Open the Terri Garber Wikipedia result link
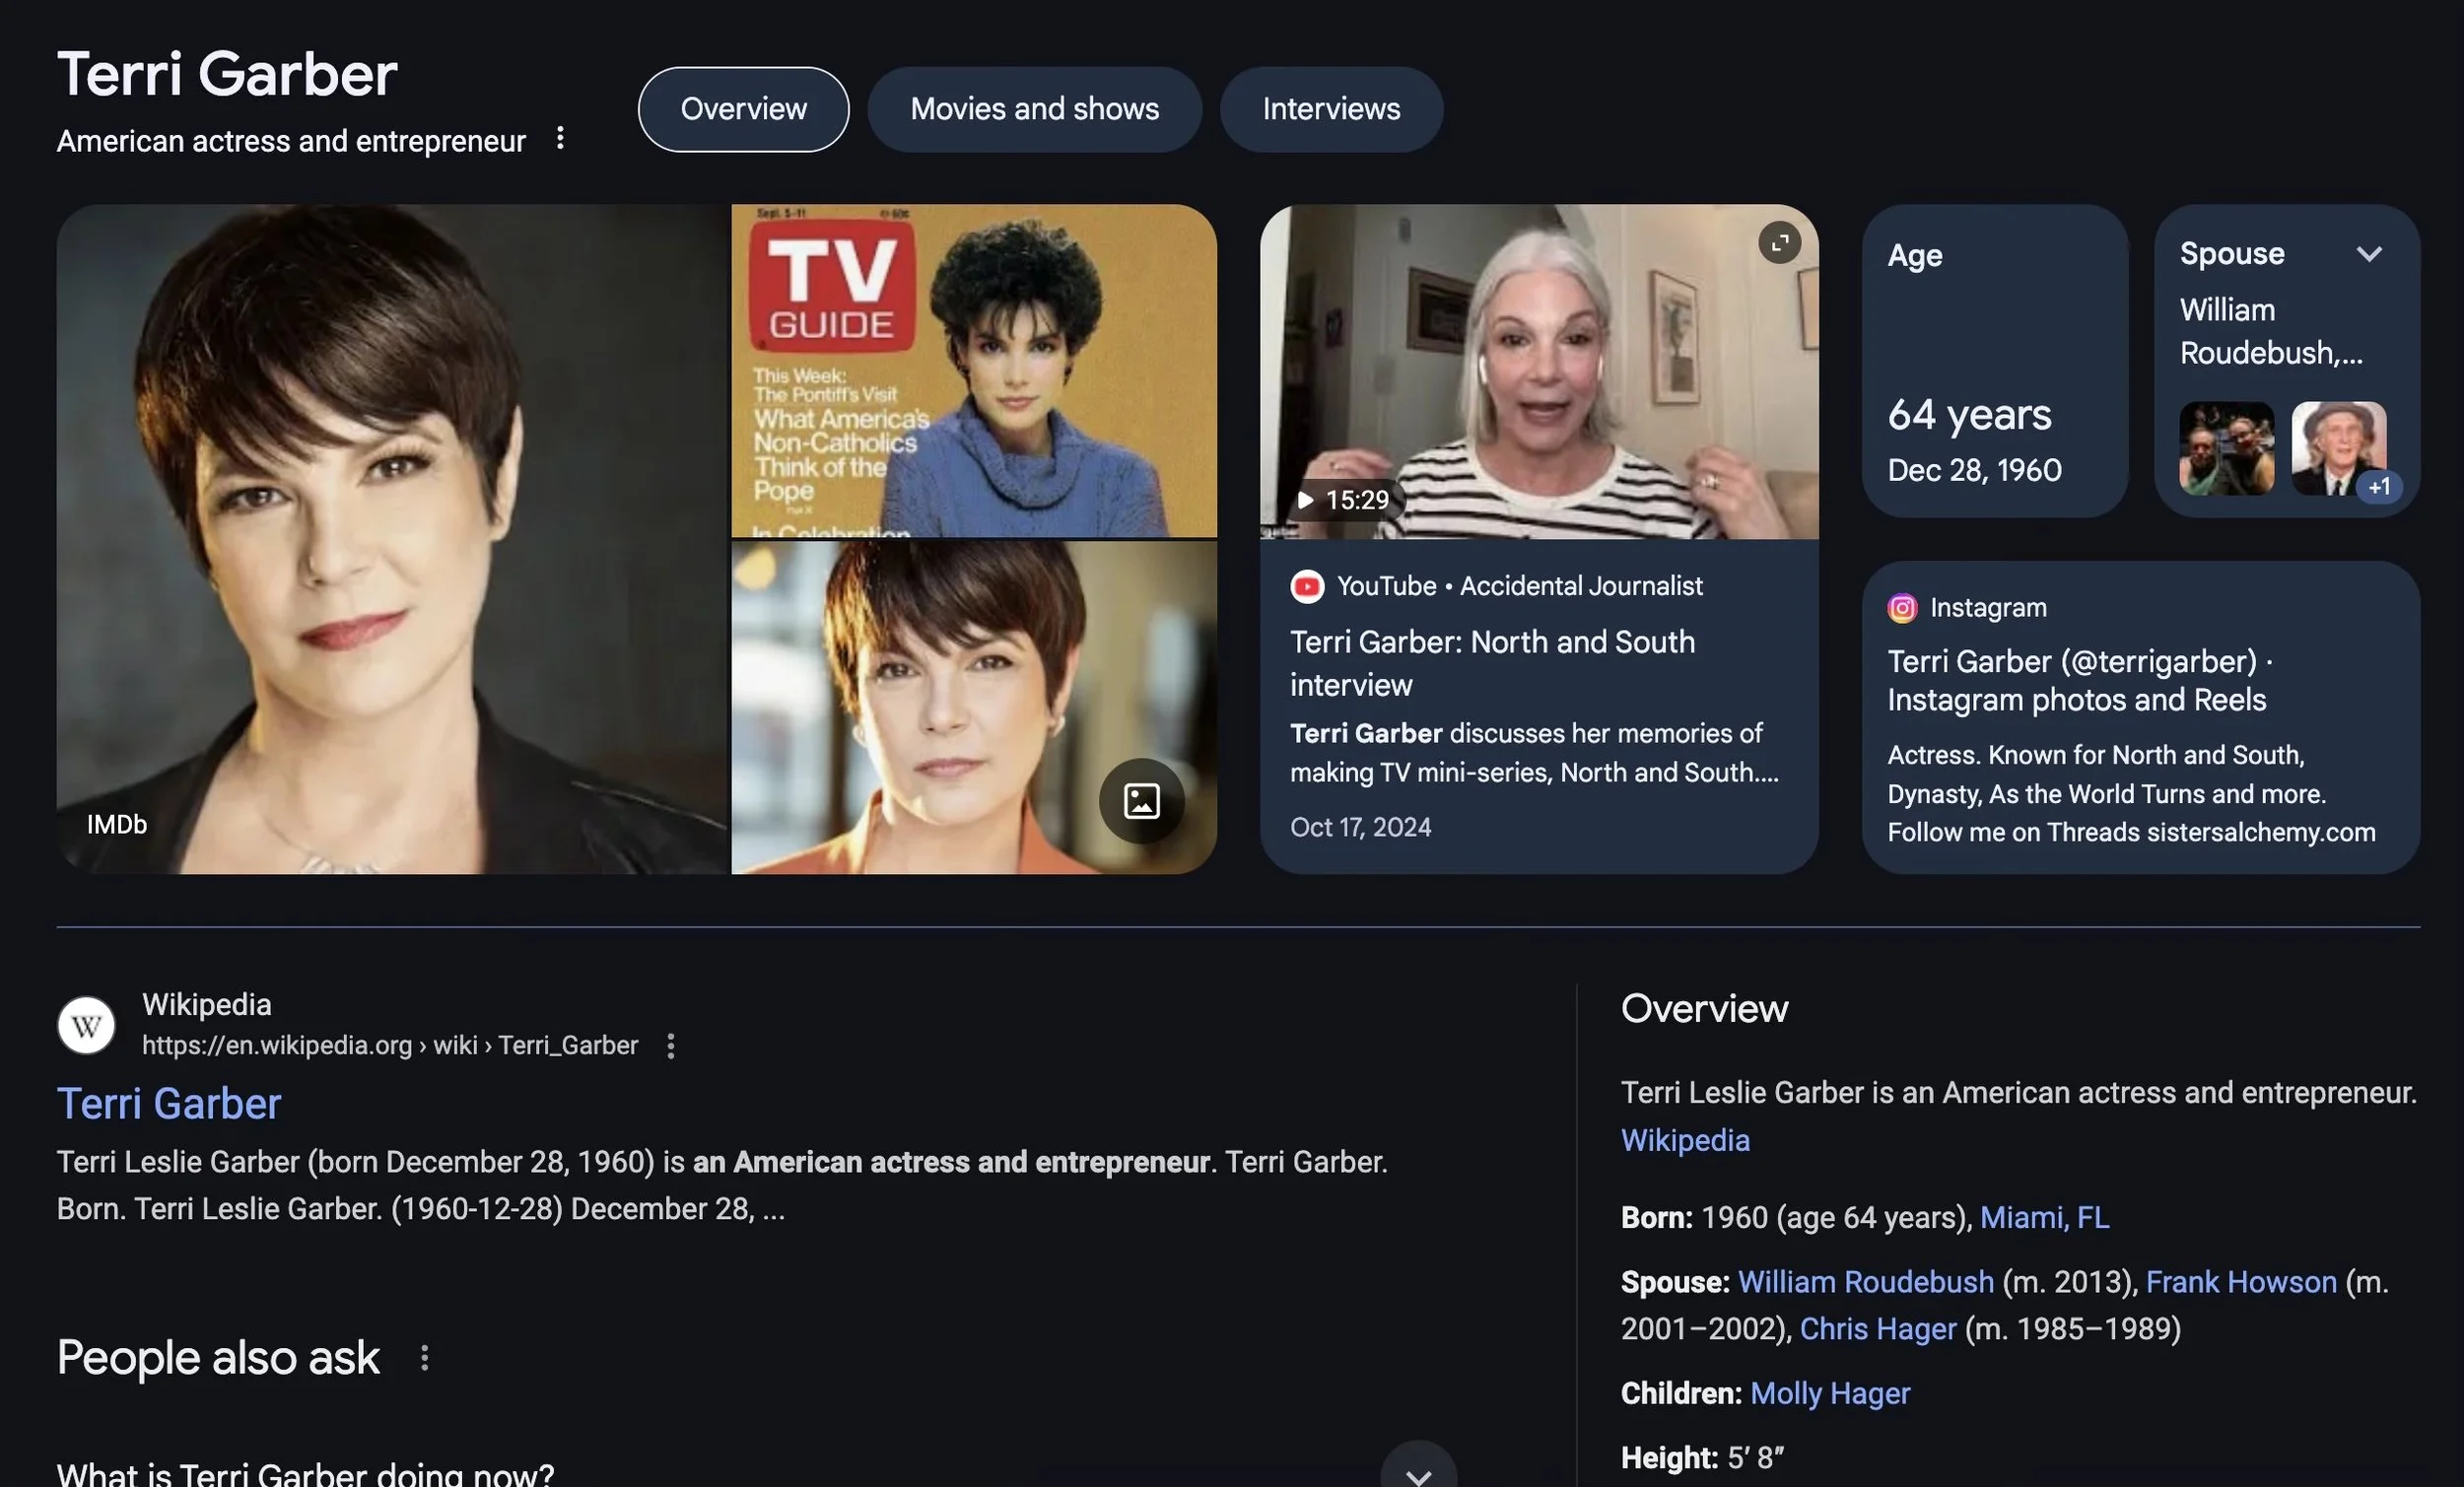Viewport: 2464px width, 1487px height. tap(169, 1104)
